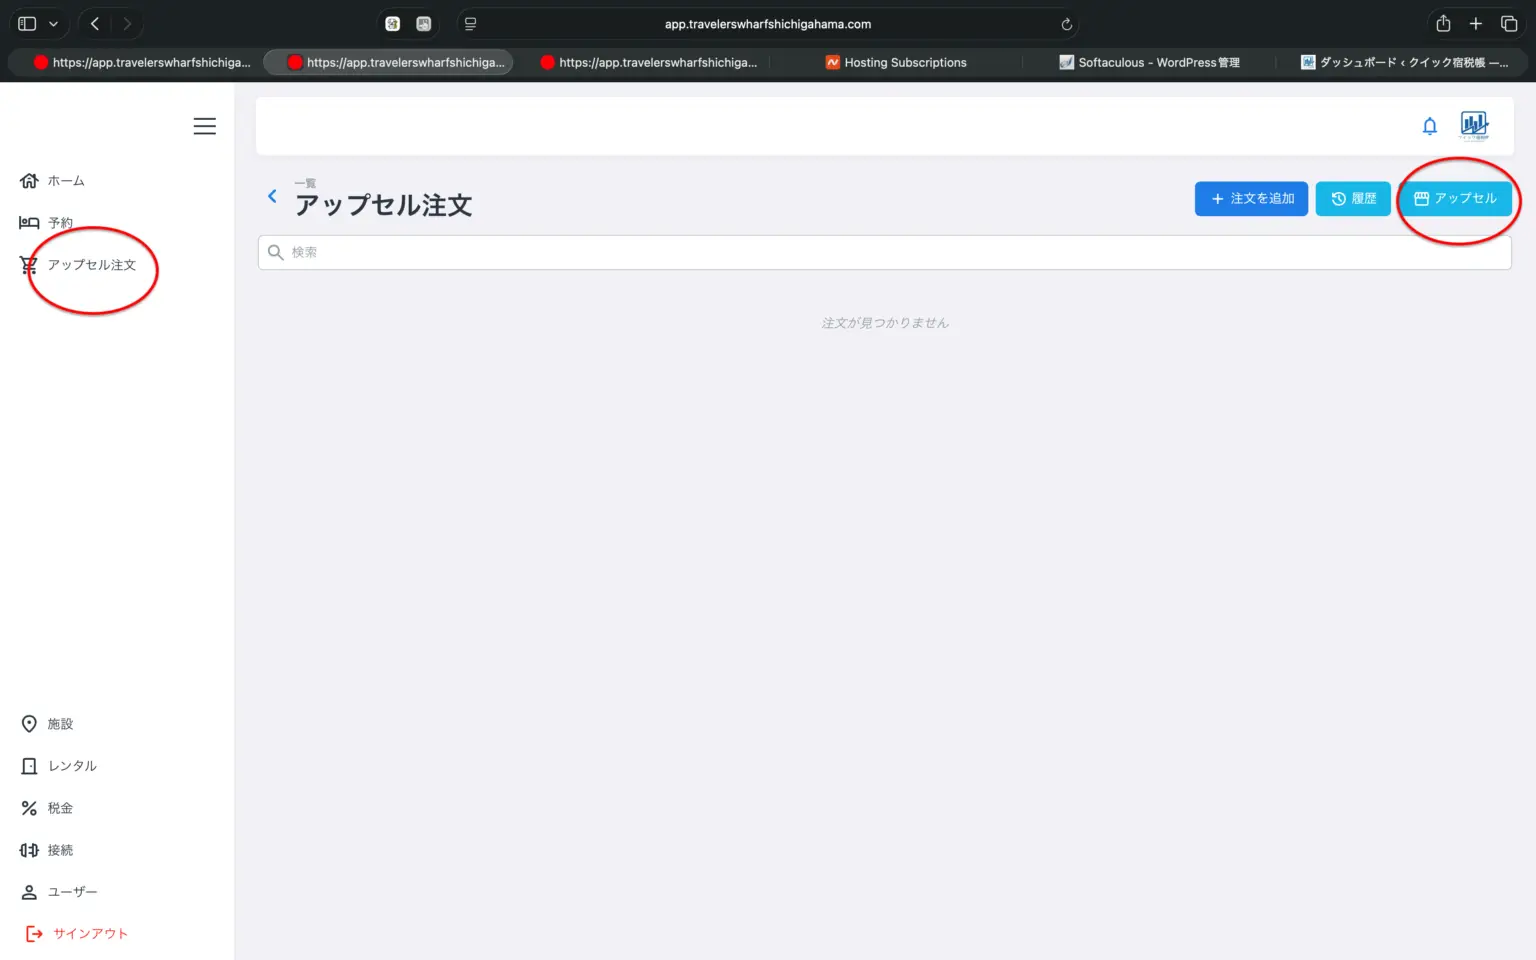Open アップセル注文 sidebar item
Screen dimensions: 1536x960
pos(91,265)
